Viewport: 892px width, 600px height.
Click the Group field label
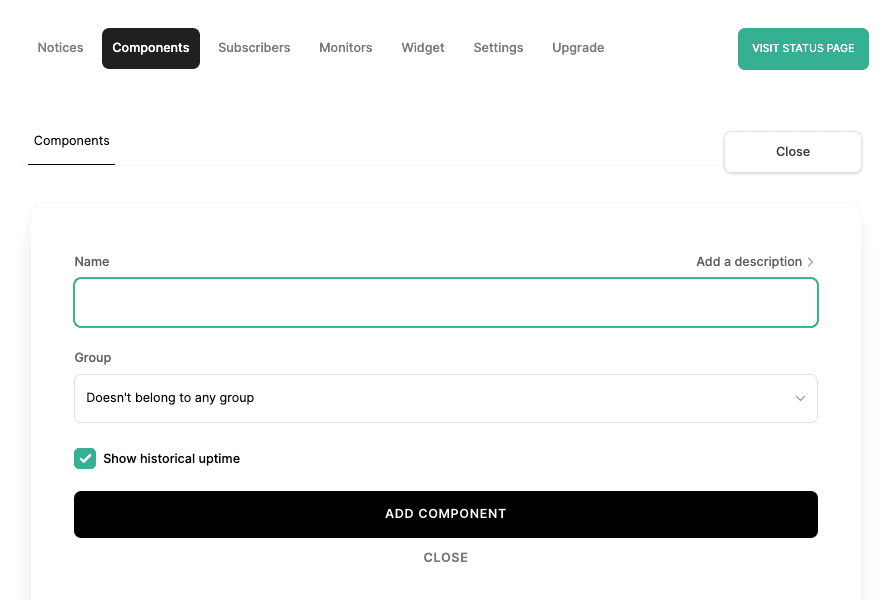click(93, 358)
